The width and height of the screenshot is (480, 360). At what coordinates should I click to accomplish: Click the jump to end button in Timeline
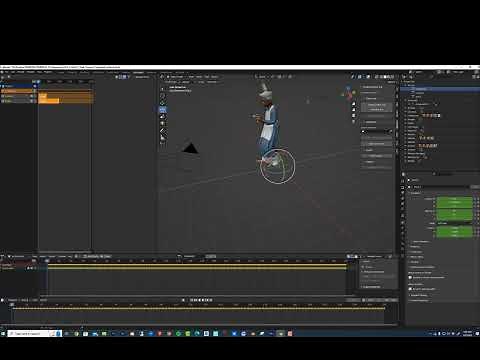[x=211, y=300]
